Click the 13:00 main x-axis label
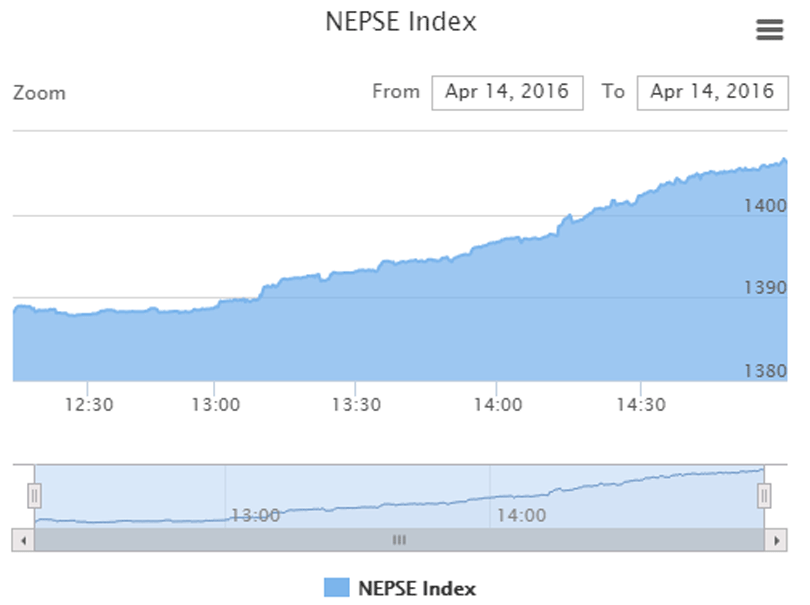The width and height of the screenshot is (810, 605). pos(216,405)
